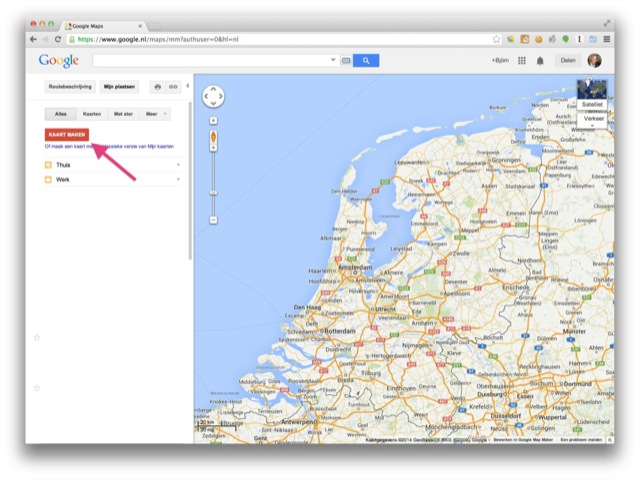Viewport: 640px width, 479px height.
Task: Enter fullscreen via the window's top-right arrows
Action: pyautogui.click(x=607, y=24)
